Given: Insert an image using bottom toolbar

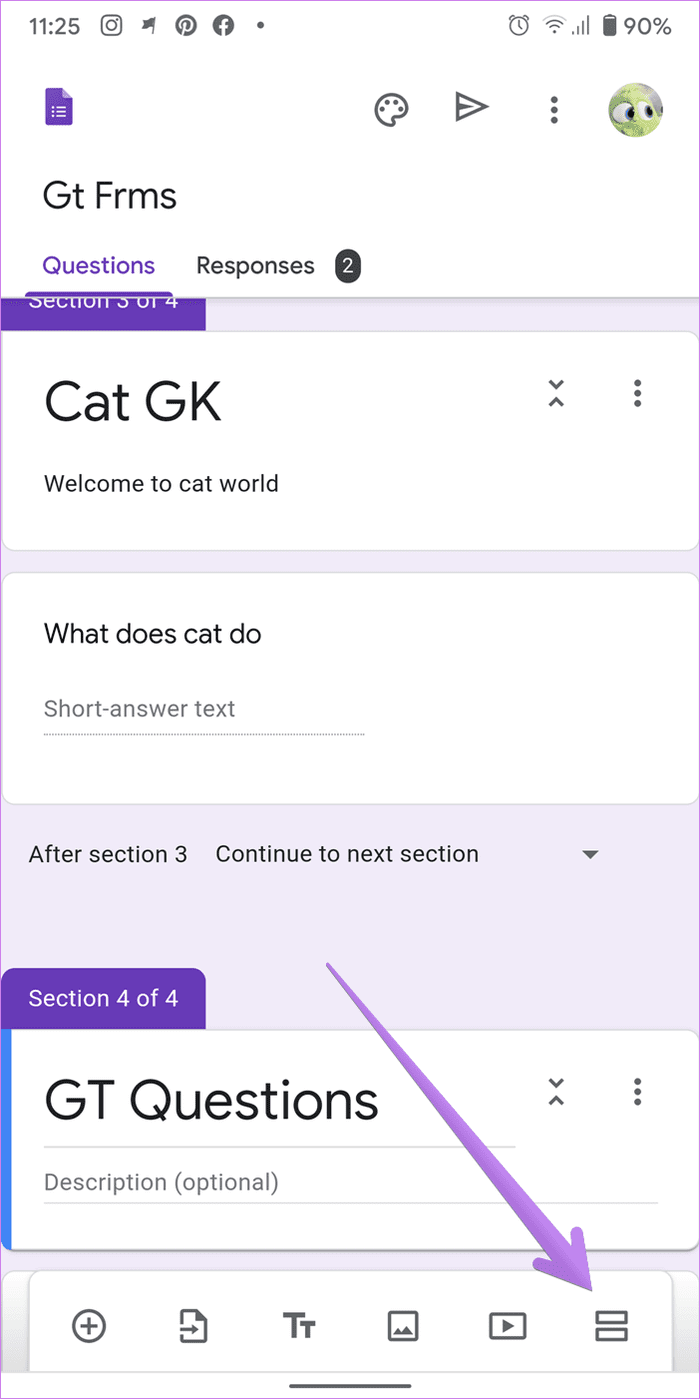Looking at the screenshot, I should tap(403, 1326).
